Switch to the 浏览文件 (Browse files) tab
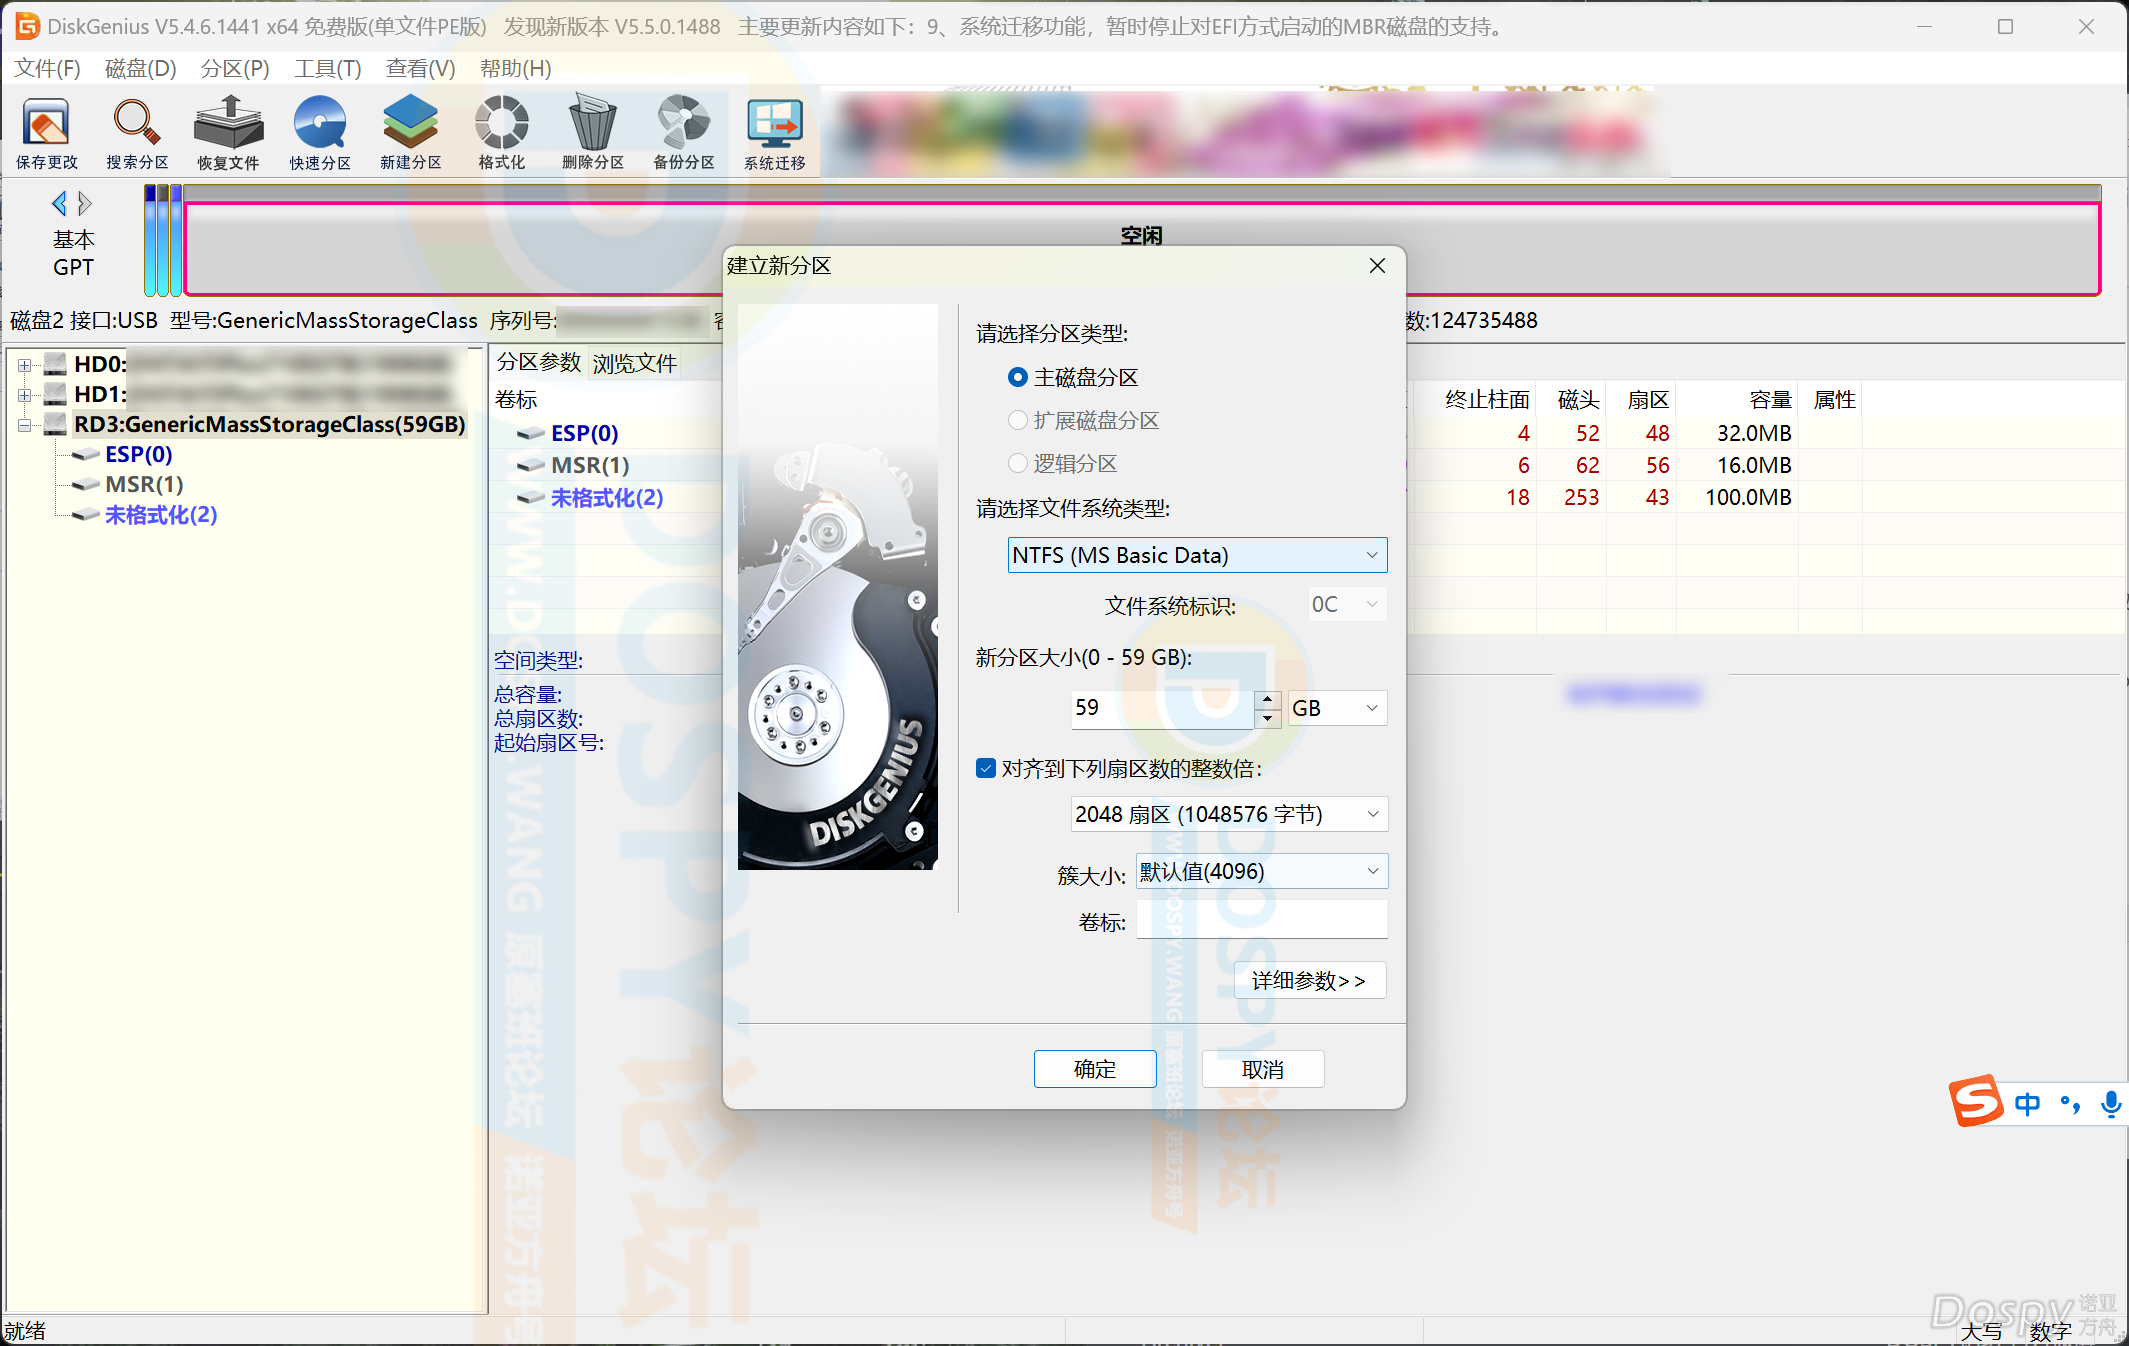2129x1346 pixels. [x=634, y=363]
